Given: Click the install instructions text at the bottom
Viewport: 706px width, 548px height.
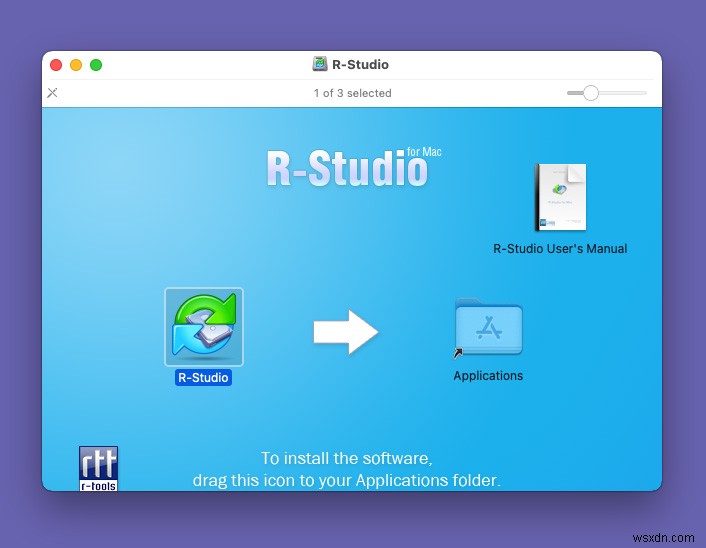Looking at the screenshot, I should click(x=346, y=469).
